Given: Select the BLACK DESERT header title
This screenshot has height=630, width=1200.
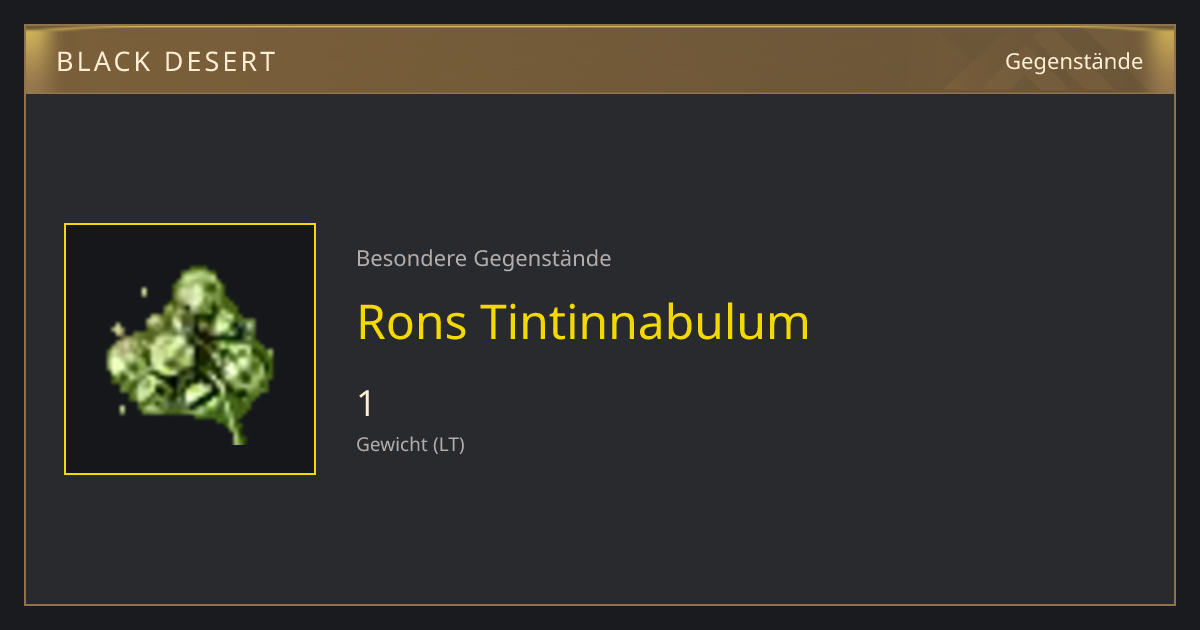Looking at the screenshot, I should pyautogui.click(x=166, y=62).
